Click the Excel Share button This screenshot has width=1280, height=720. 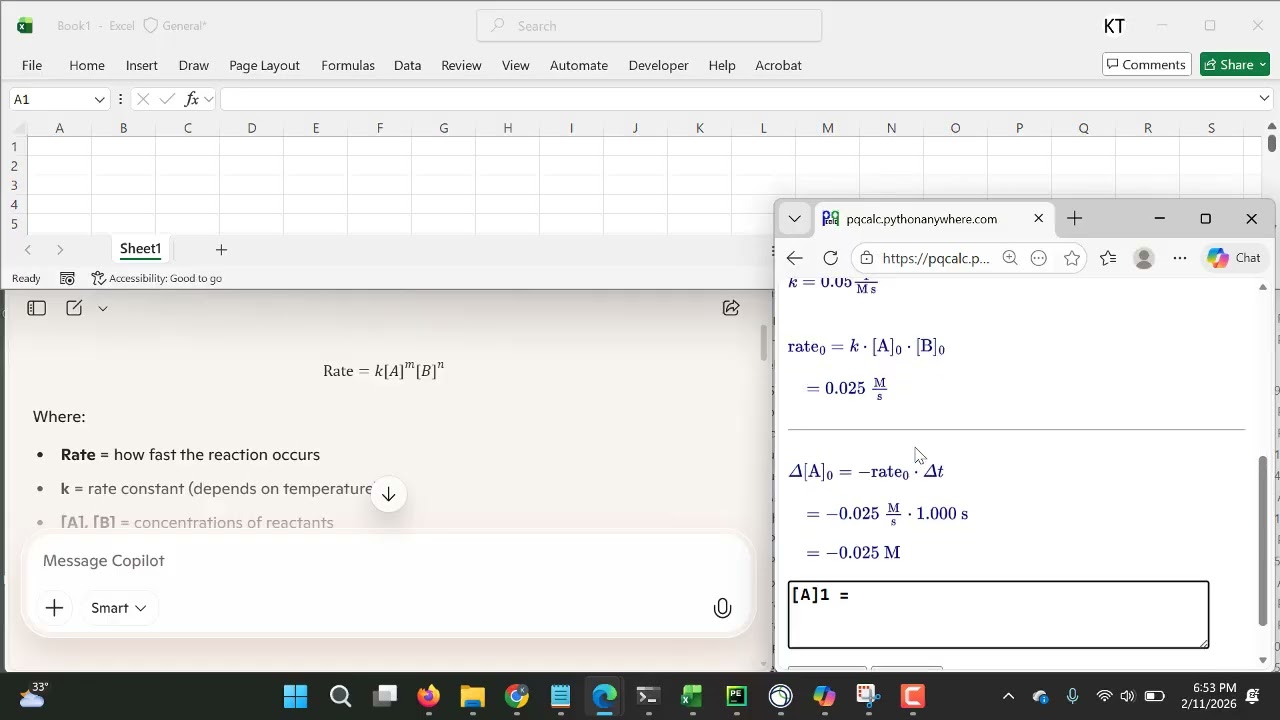tap(1235, 65)
